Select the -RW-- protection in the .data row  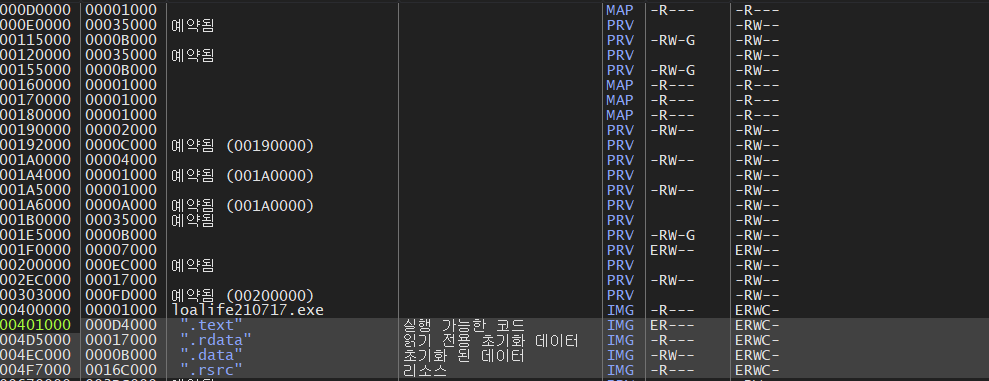tap(672, 355)
